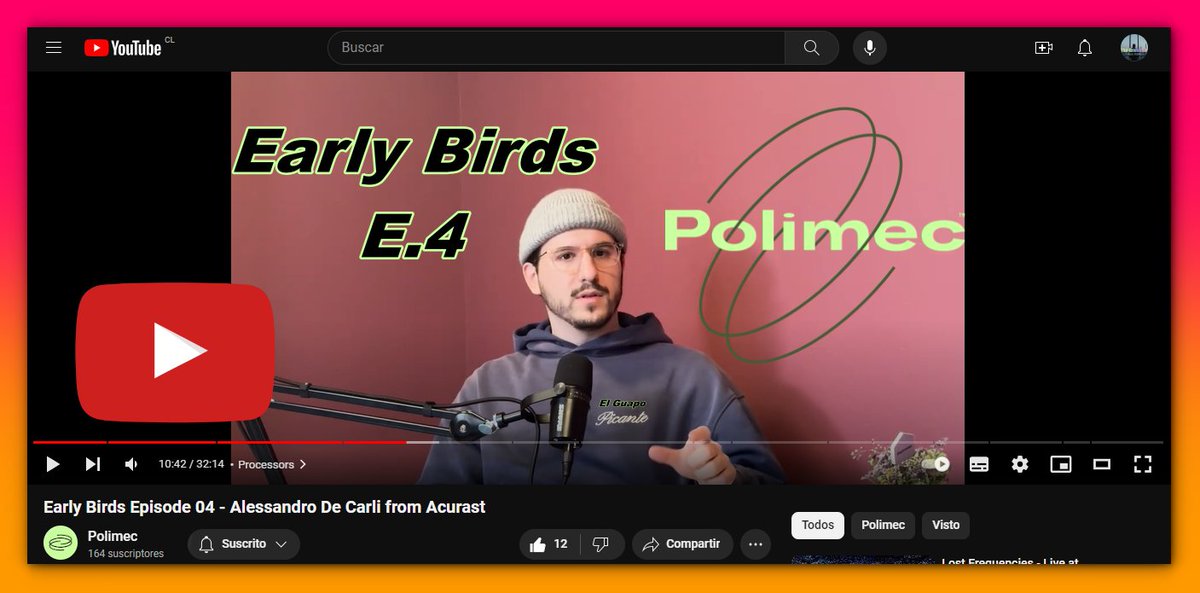Viewport: 1200px width, 593px height.
Task: Mute the video with the volume icon
Action: (130, 464)
